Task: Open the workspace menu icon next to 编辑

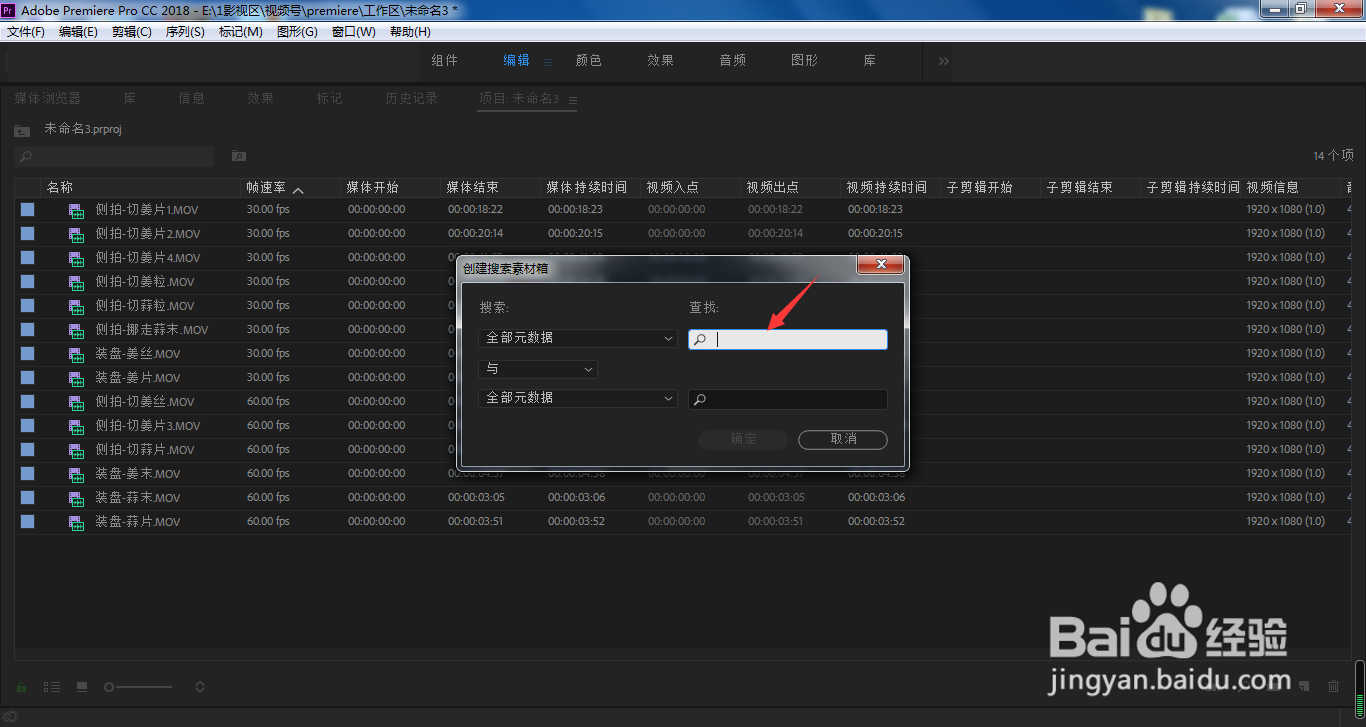Action: [x=548, y=62]
